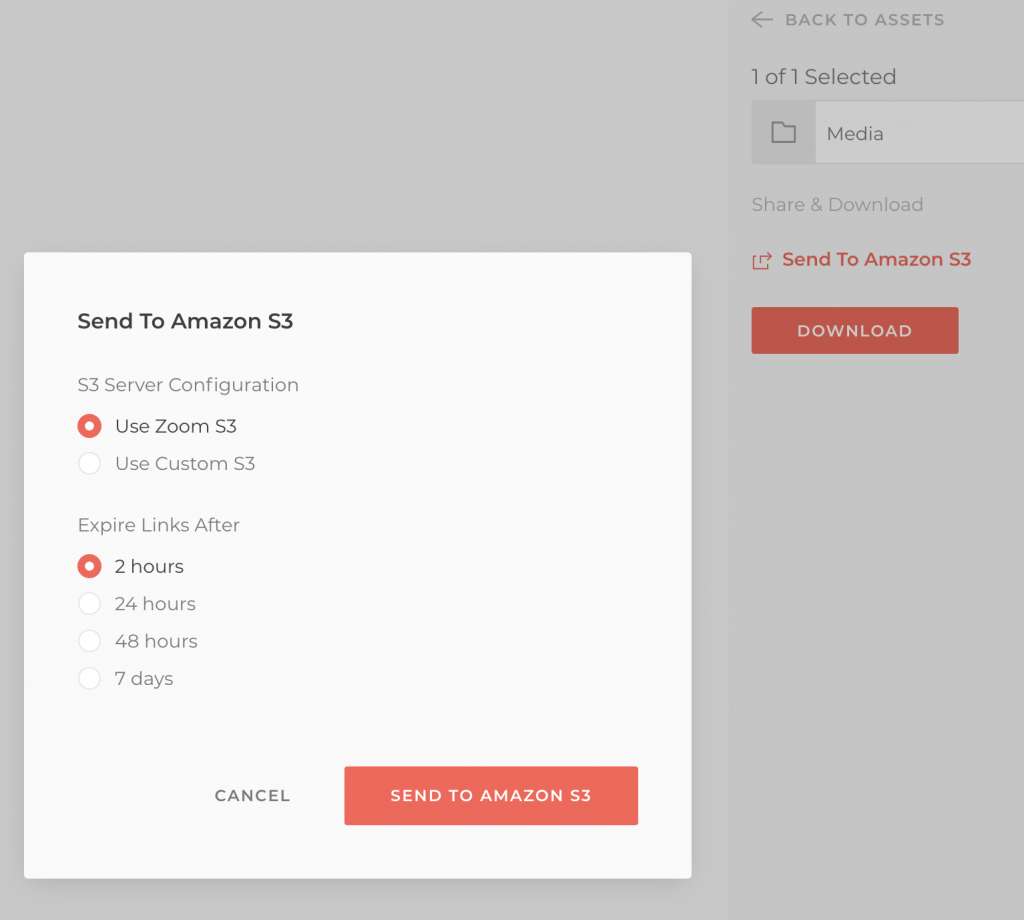This screenshot has height=920, width=1024.
Task: Choose 48 hours link expiry
Action: (89, 641)
